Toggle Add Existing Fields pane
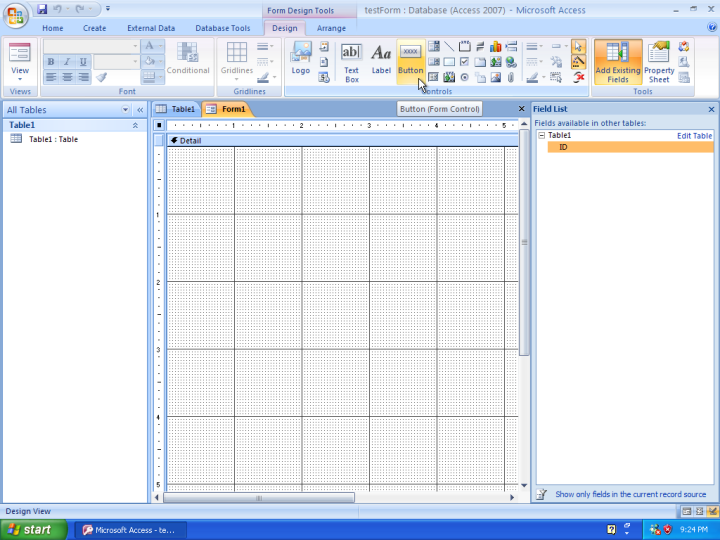This screenshot has height=540, width=720. point(618,62)
